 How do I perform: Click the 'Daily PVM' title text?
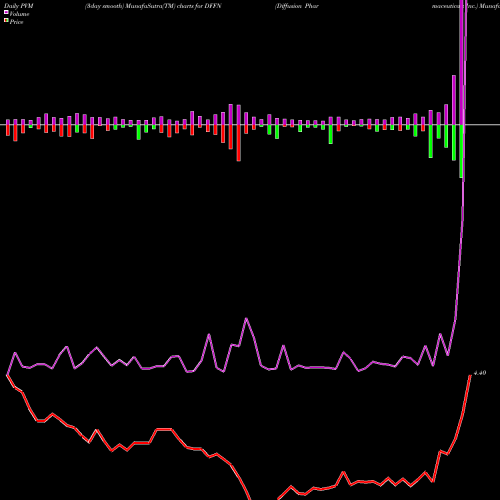(x=19, y=6)
